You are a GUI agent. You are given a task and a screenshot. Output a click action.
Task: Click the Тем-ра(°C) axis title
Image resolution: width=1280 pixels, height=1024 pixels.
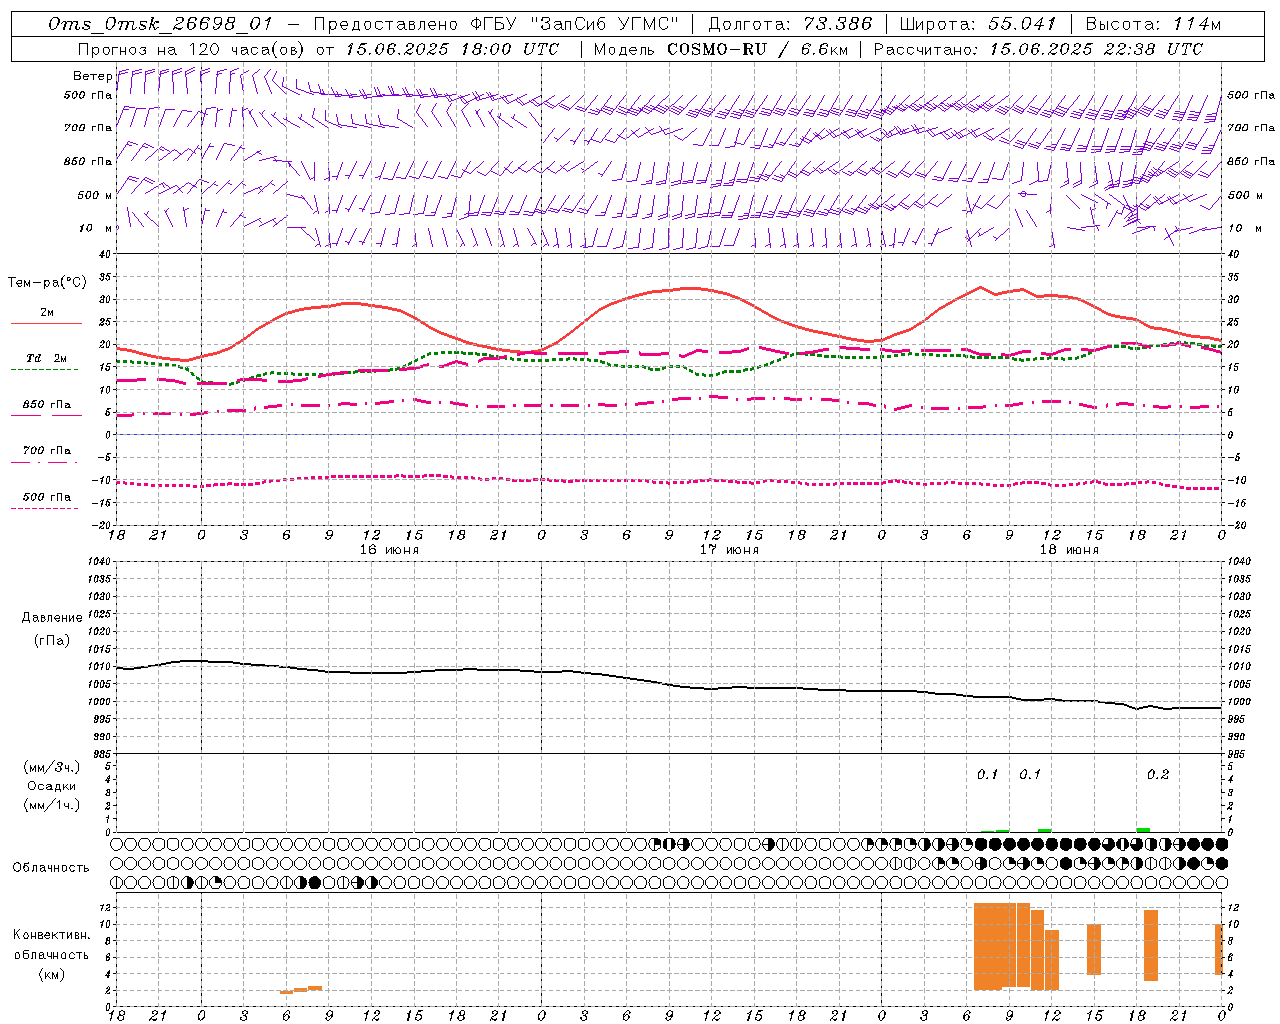[47, 283]
